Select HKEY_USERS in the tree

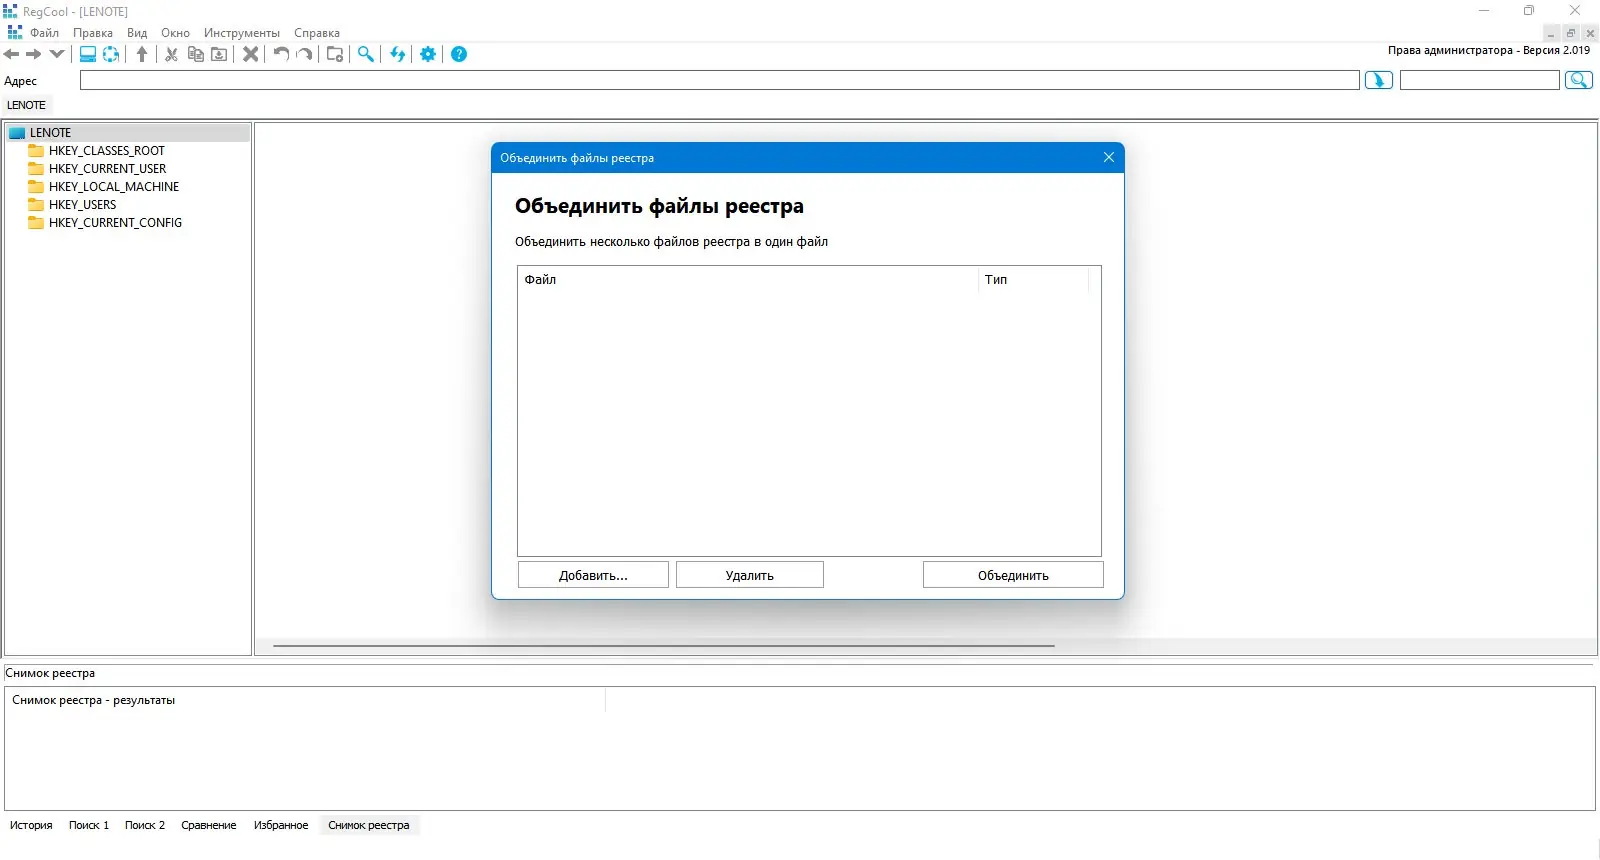(x=83, y=205)
